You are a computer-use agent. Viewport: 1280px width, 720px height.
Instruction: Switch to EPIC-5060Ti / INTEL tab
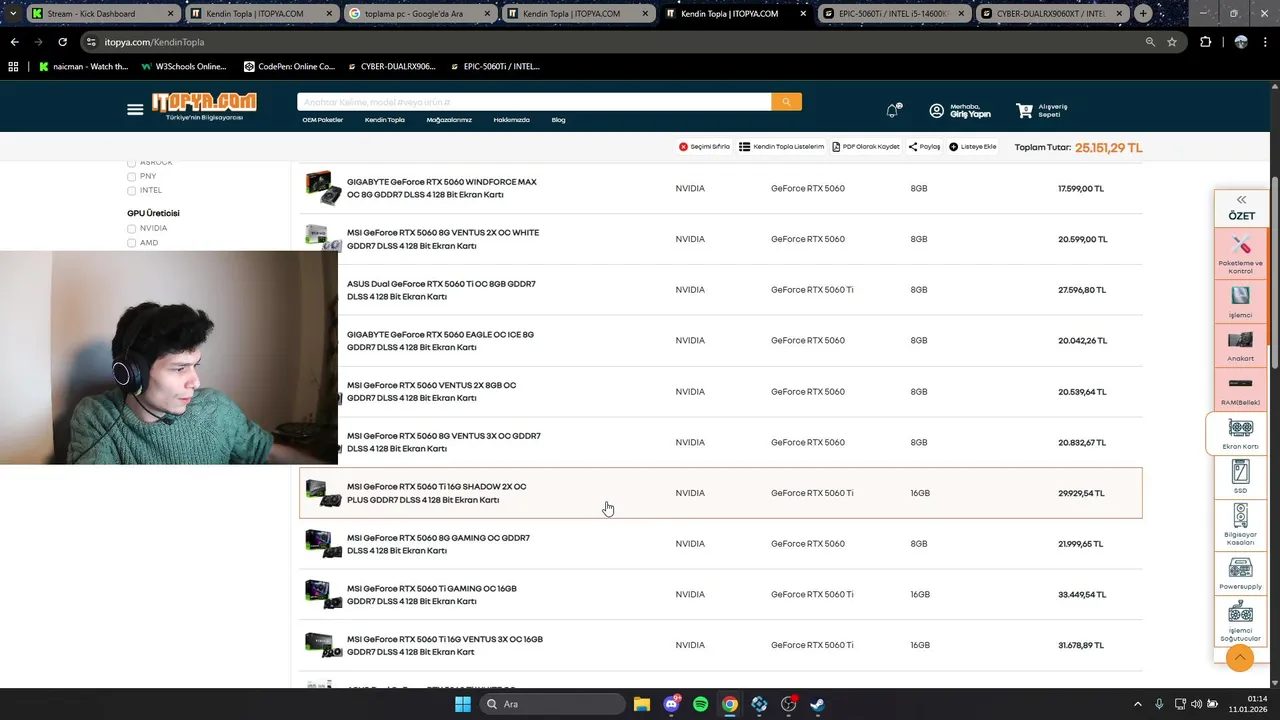893,14
